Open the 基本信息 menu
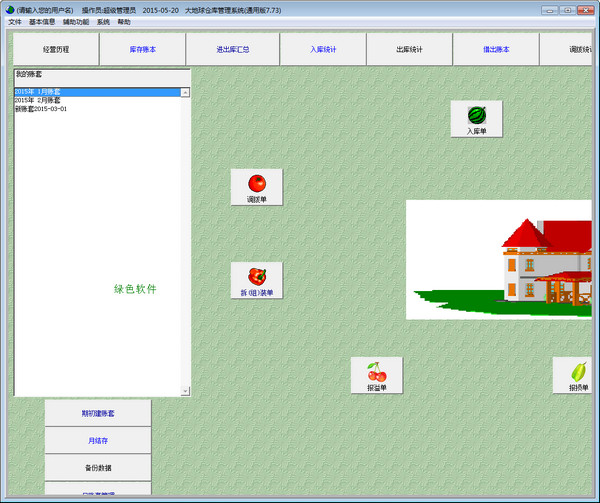This screenshot has width=600, height=503. point(42,22)
